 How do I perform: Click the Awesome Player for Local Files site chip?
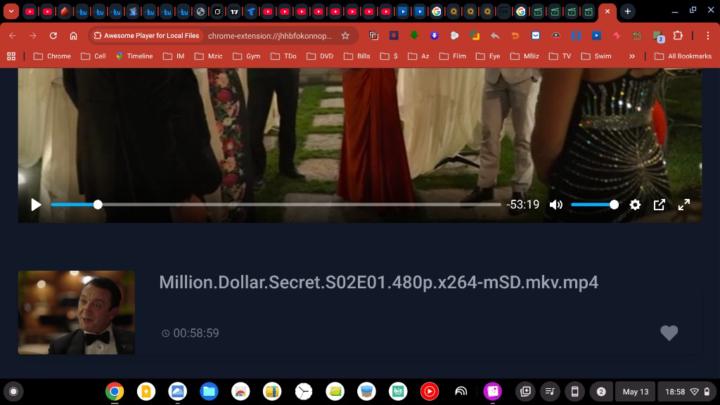point(147,35)
